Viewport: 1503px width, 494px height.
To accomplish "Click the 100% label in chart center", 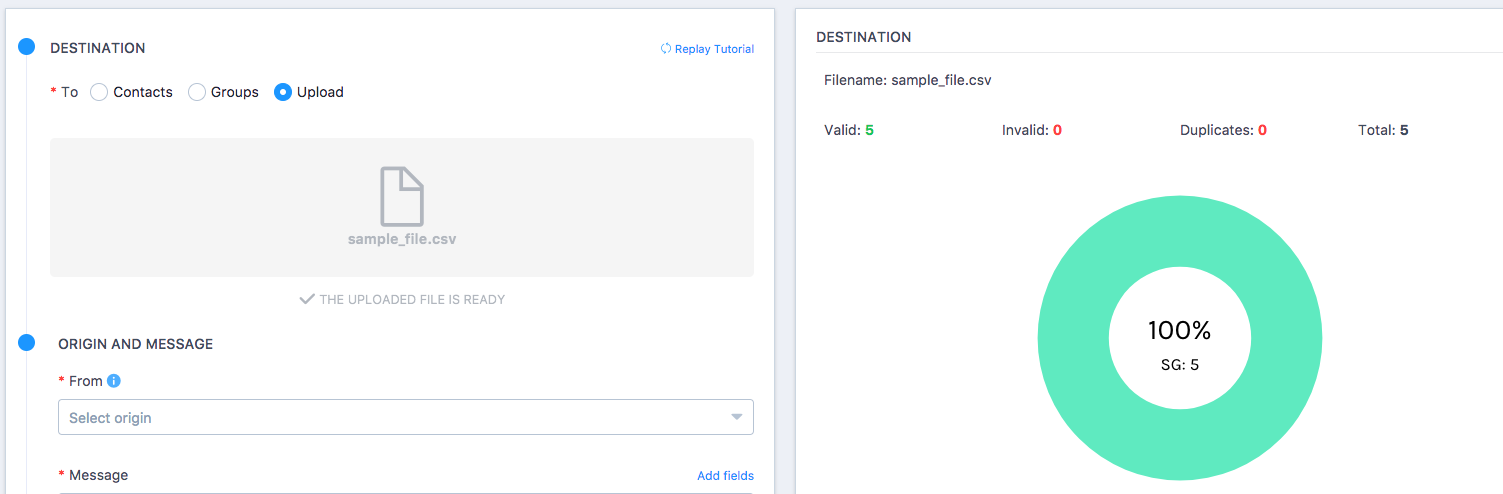I will [x=1180, y=330].
